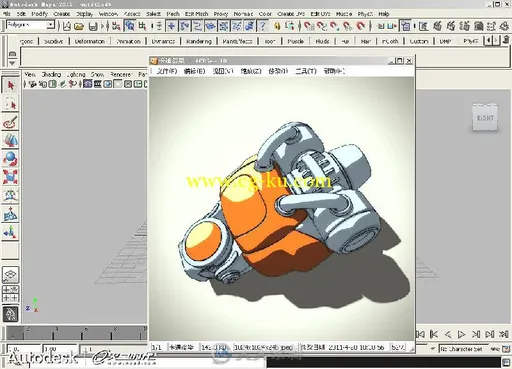
Task: Open the character set dropdown arrow
Action: tap(433, 349)
